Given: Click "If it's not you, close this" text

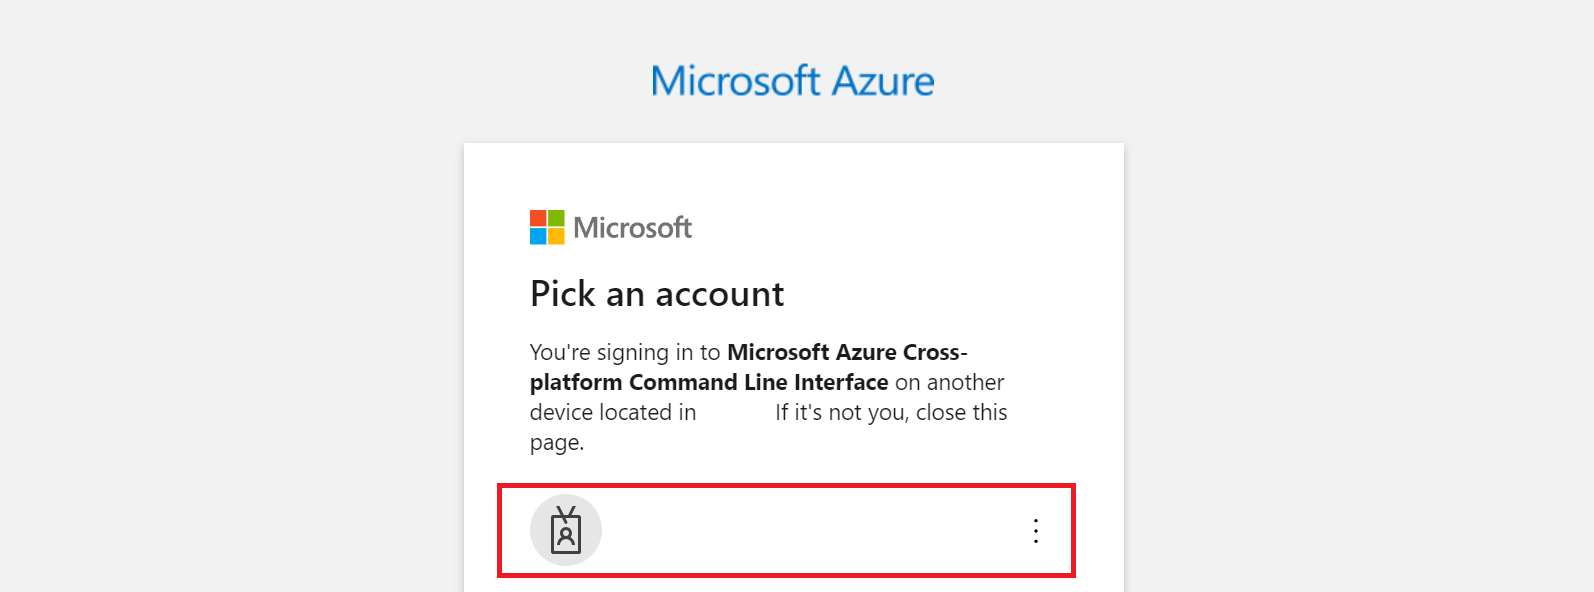Looking at the screenshot, I should pyautogui.click(x=891, y=412).
